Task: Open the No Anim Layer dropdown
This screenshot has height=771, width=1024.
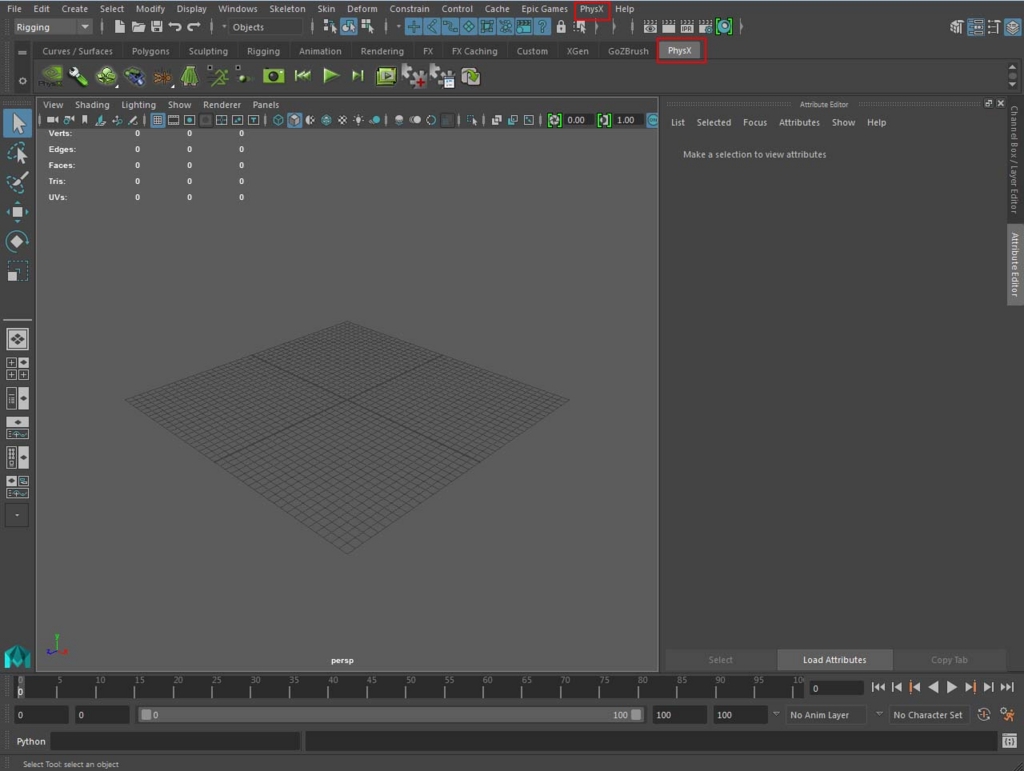Action: click(x=827, y=715)
